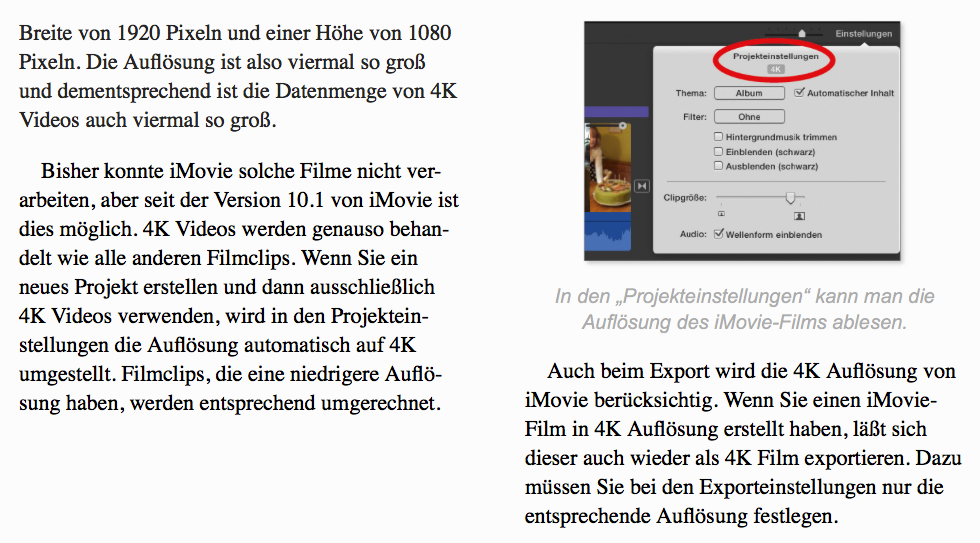Click the transition icon beside the clip
Screen dimensions: 980x543
point(642,186)
